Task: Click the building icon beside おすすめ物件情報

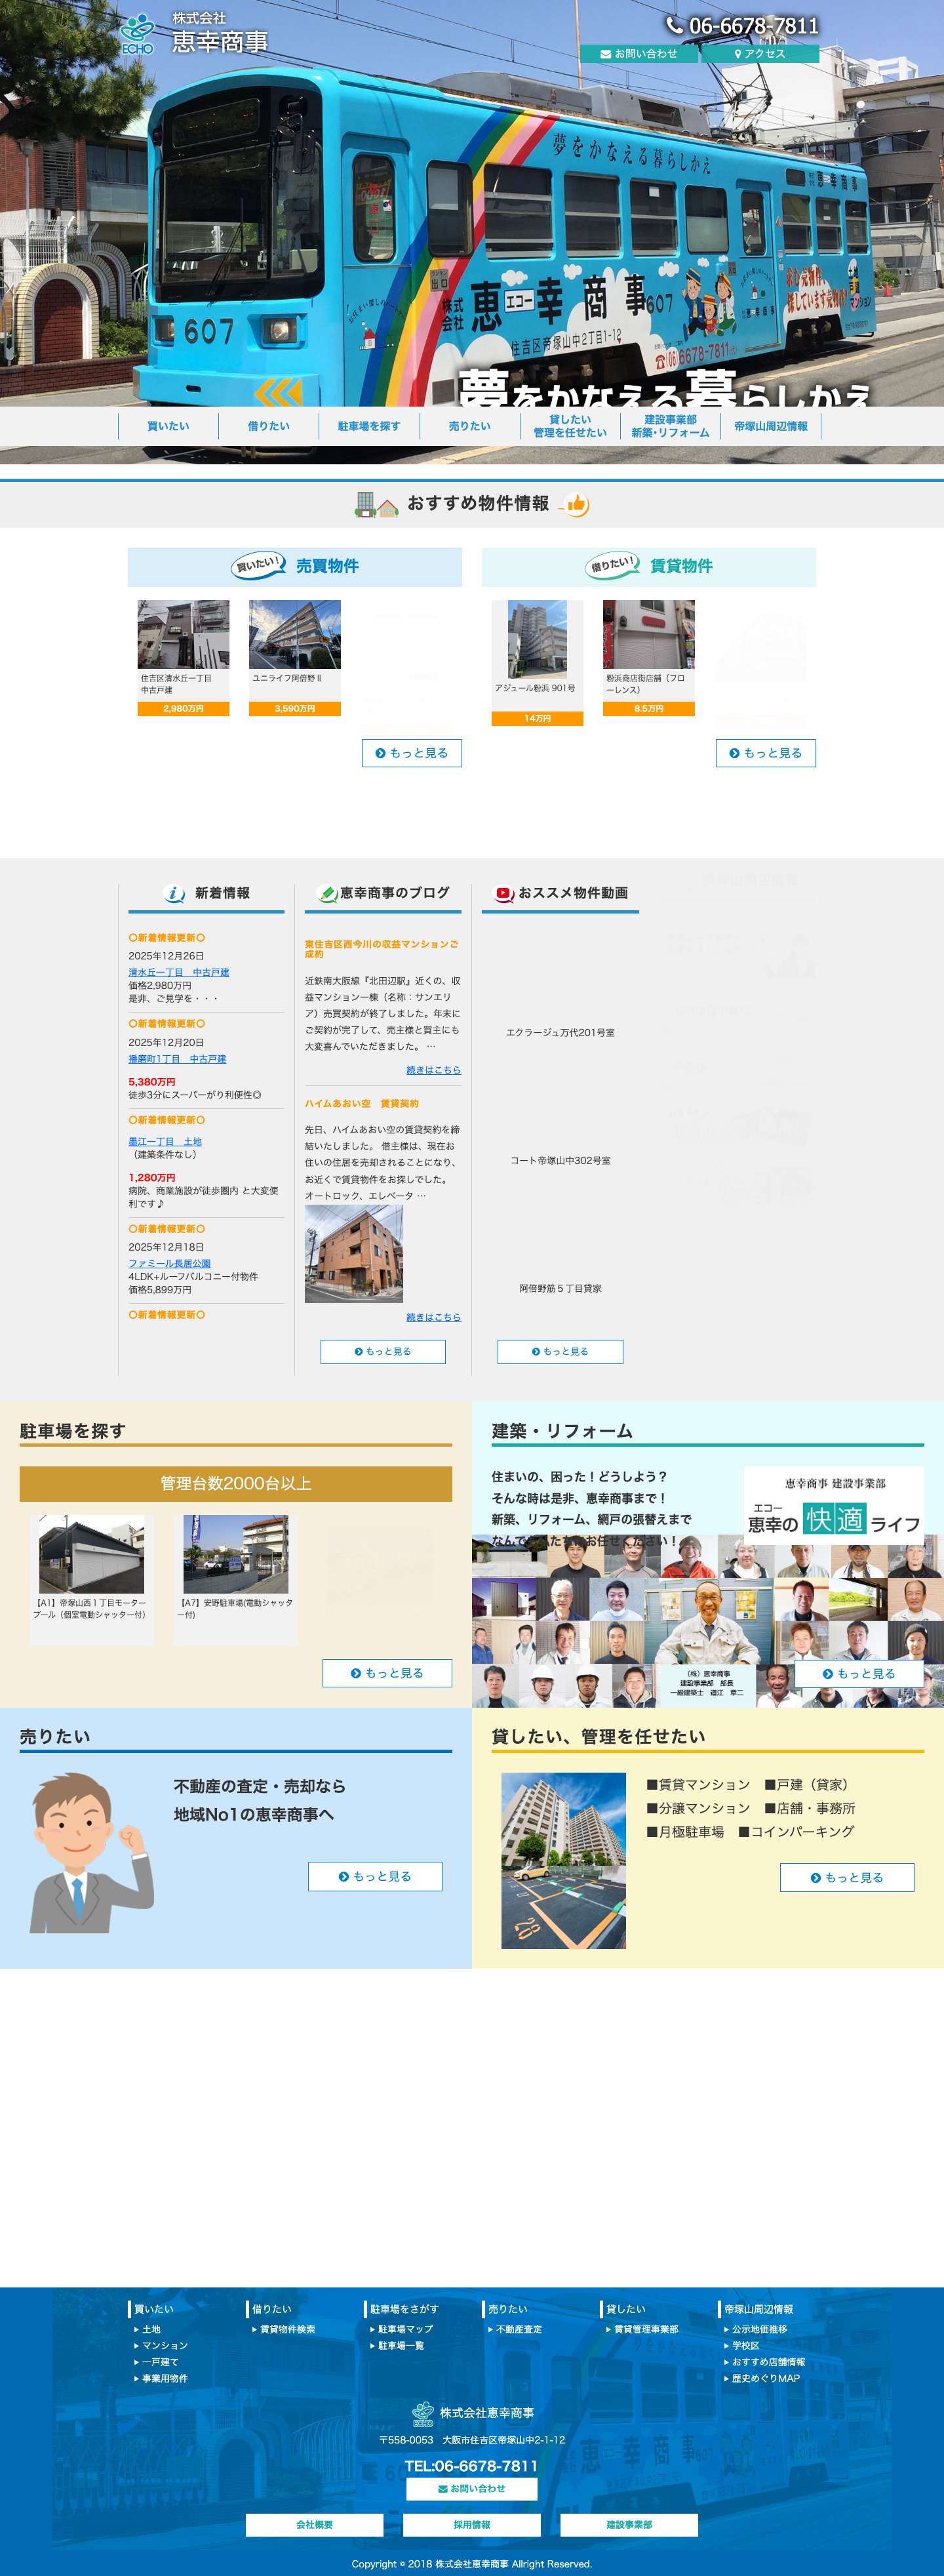Action: tap(377, 505)
